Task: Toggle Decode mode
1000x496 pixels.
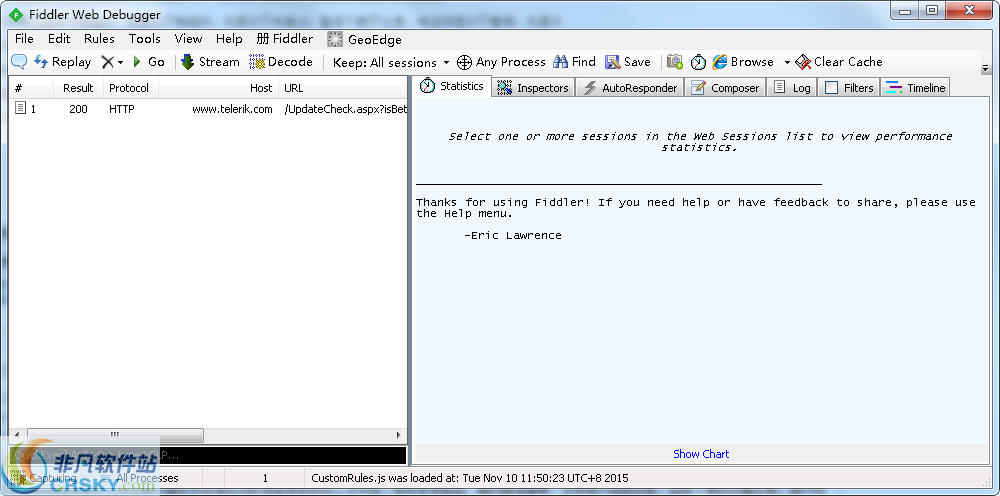Action: 281,62
